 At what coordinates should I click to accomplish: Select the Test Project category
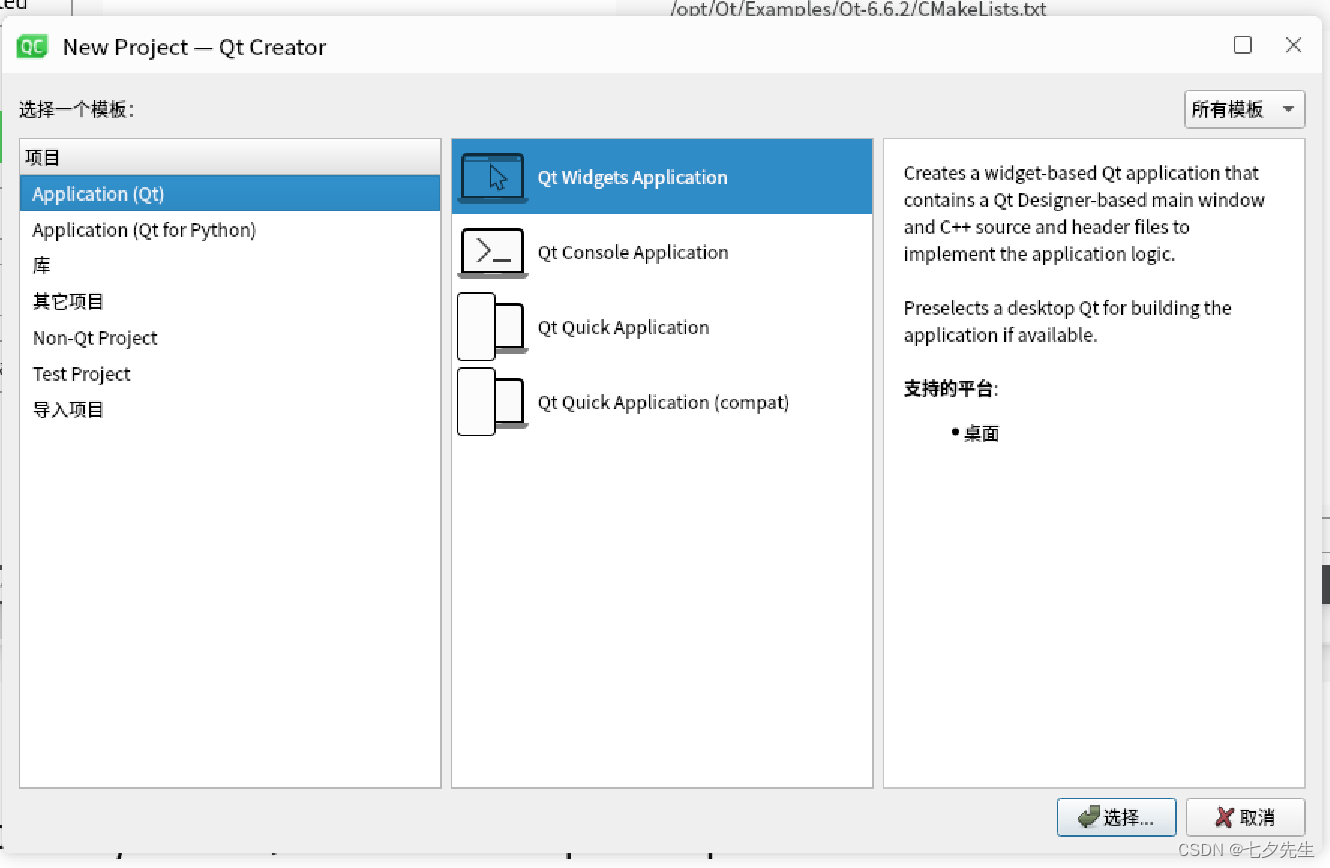(x=230, y=374)
